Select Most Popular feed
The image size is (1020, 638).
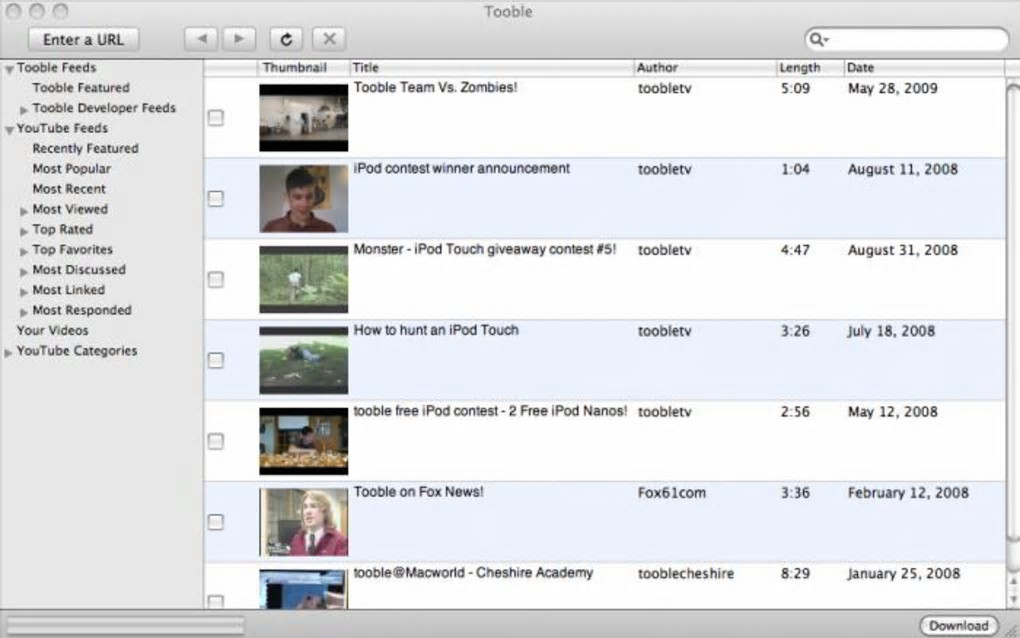pos(72,168)
